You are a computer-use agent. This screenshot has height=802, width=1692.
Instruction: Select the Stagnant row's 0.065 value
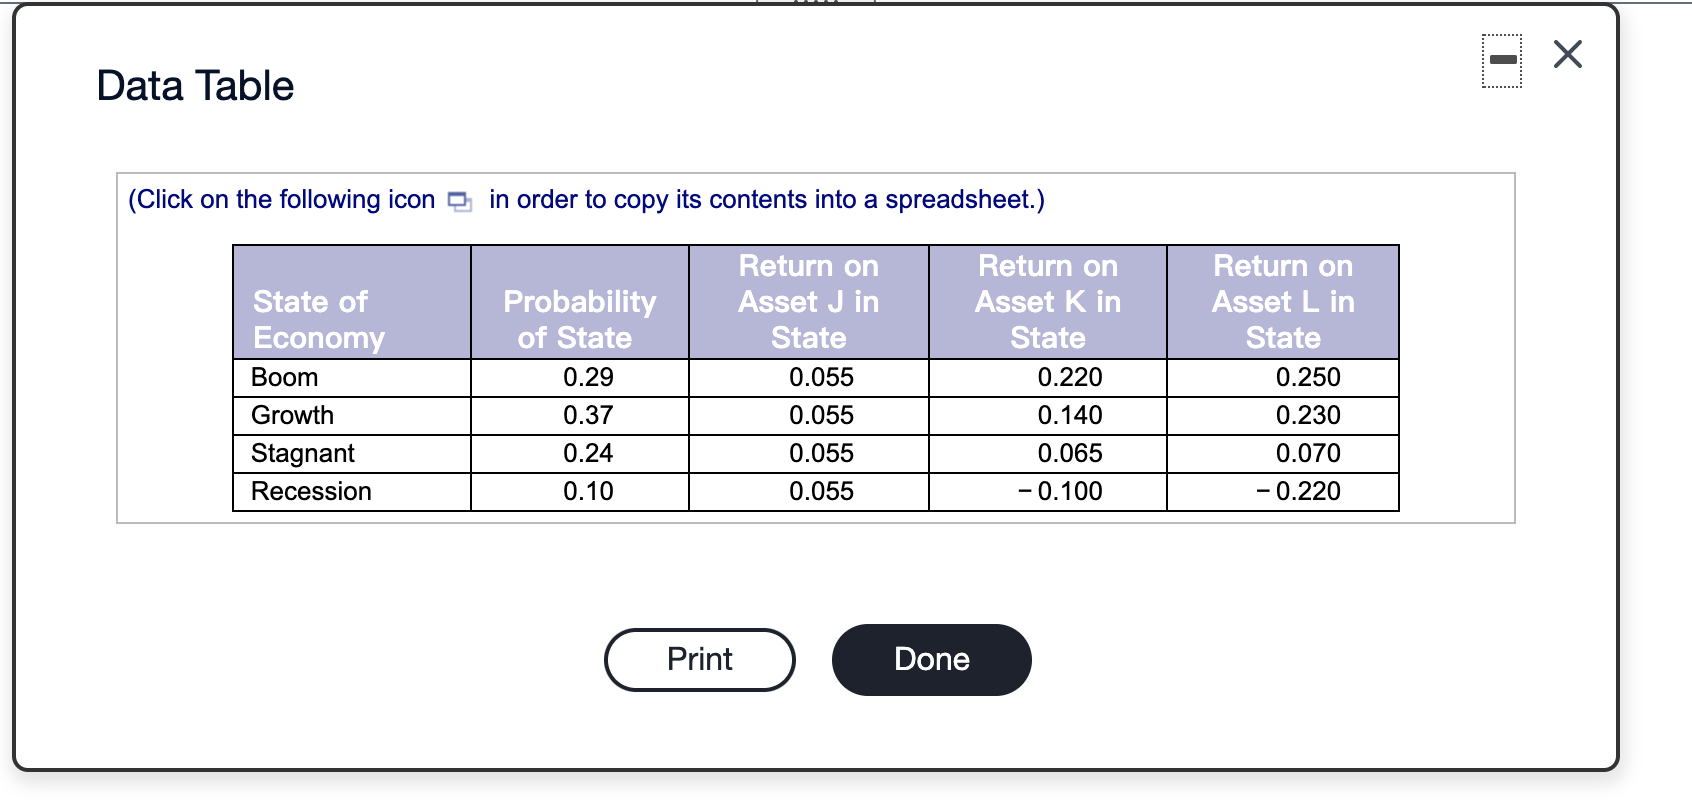[1071, 453]
